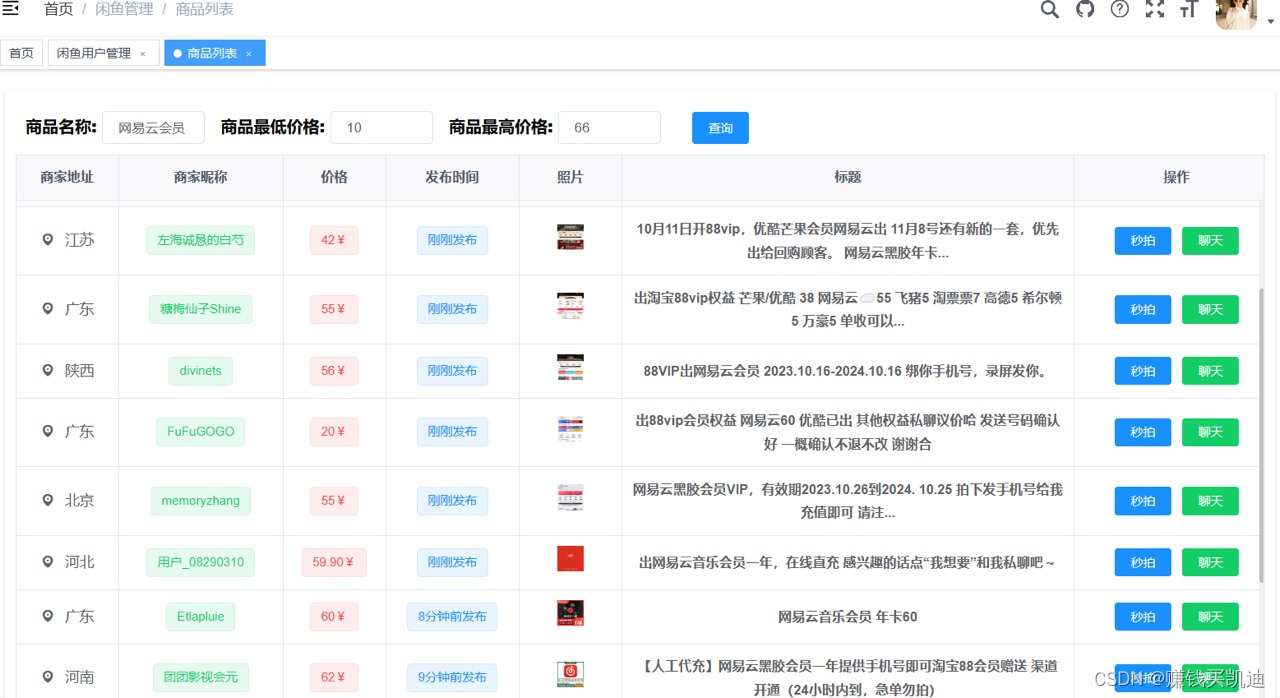This screenshot has width=1280, height=698.
Task: Go to 首页 in breadcrumb
Action: pos(58,9)
